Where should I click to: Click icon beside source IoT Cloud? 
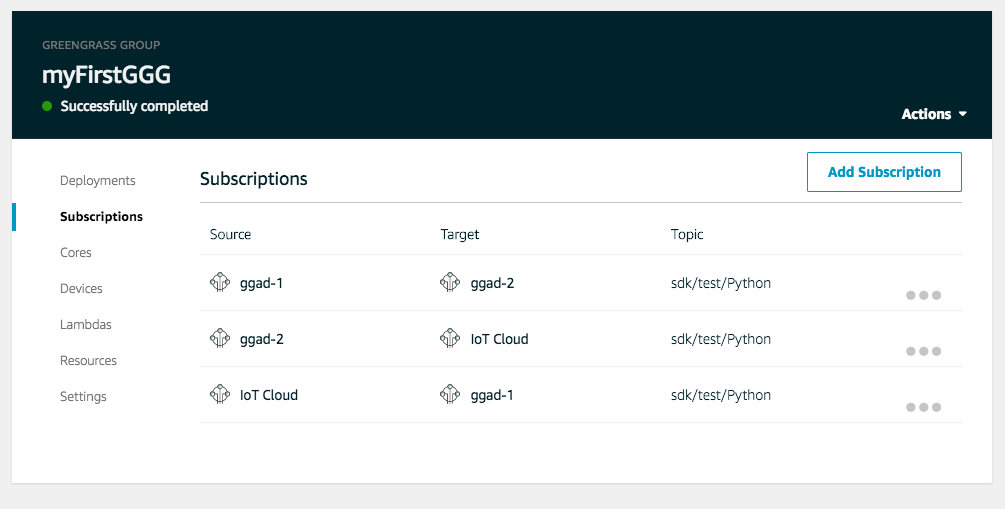click(220, 394)
